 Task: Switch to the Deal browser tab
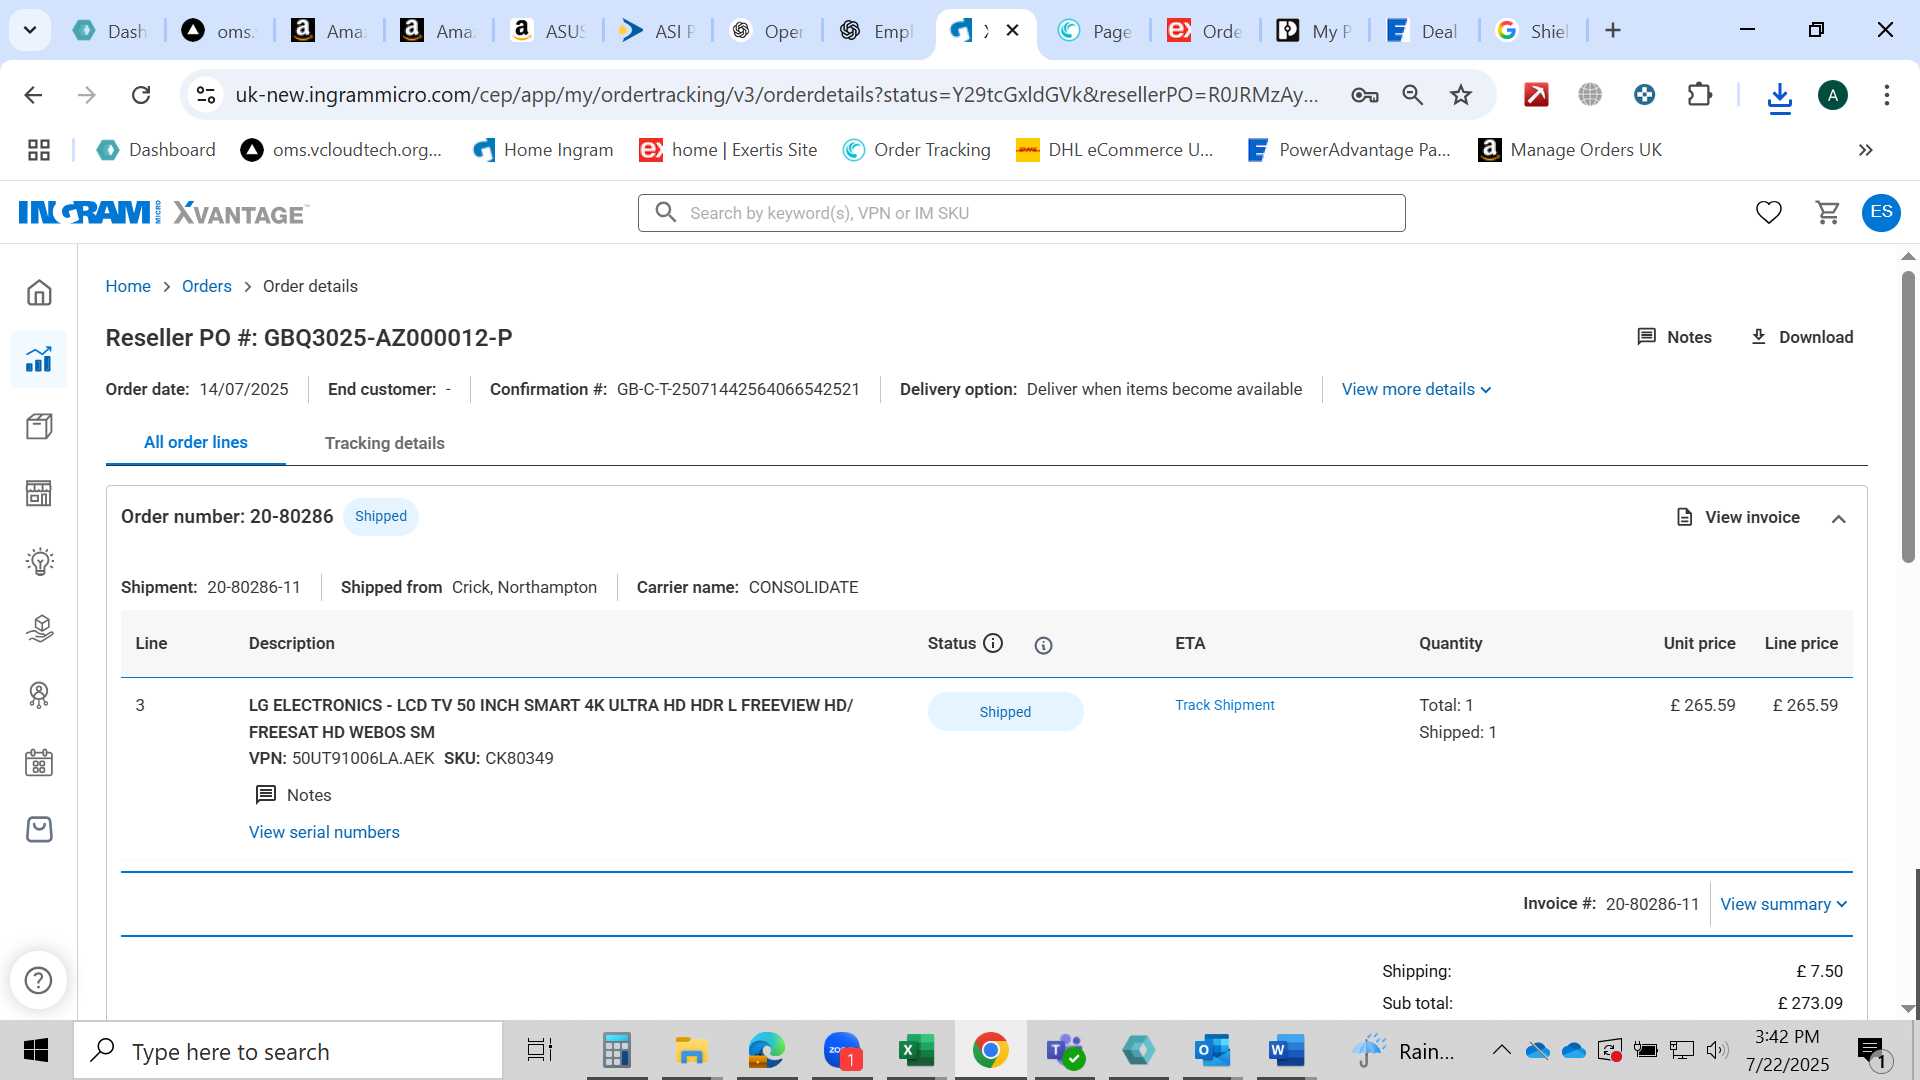click(x=1424, y=31)
